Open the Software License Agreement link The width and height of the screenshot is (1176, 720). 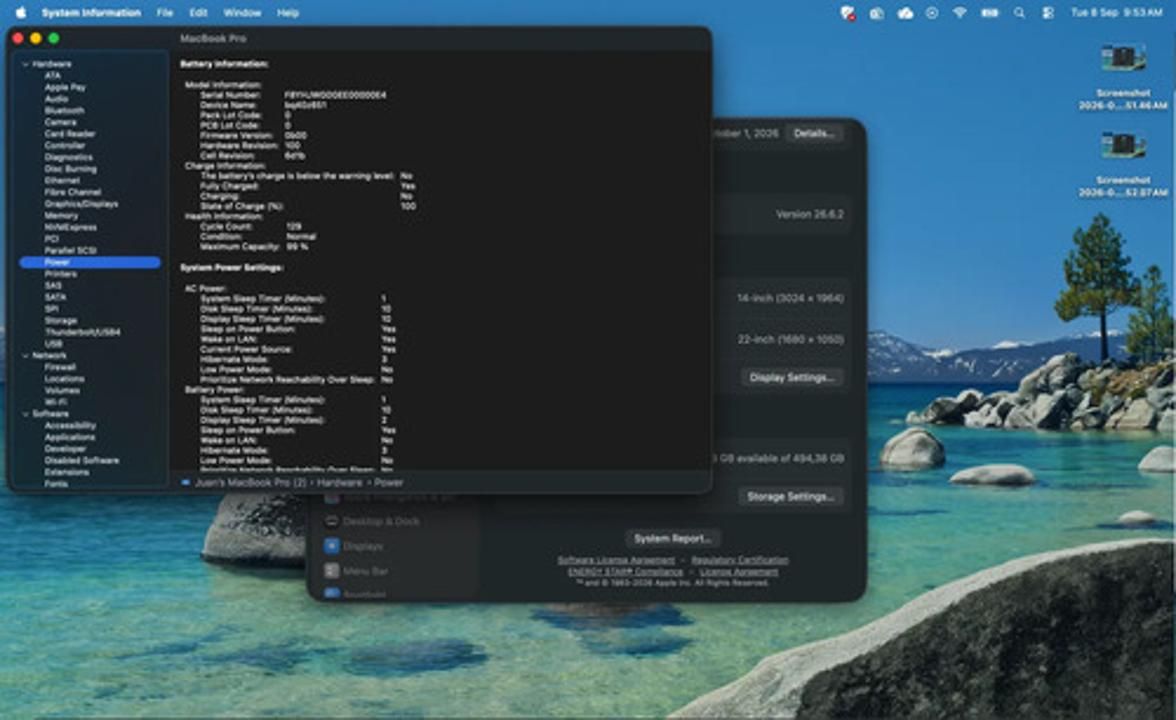tap(616, 560)
